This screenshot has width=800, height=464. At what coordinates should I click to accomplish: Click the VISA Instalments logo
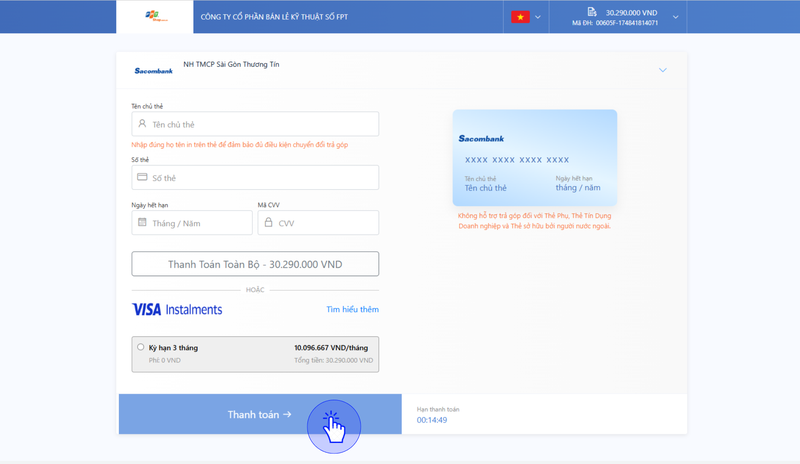(177, 309)
